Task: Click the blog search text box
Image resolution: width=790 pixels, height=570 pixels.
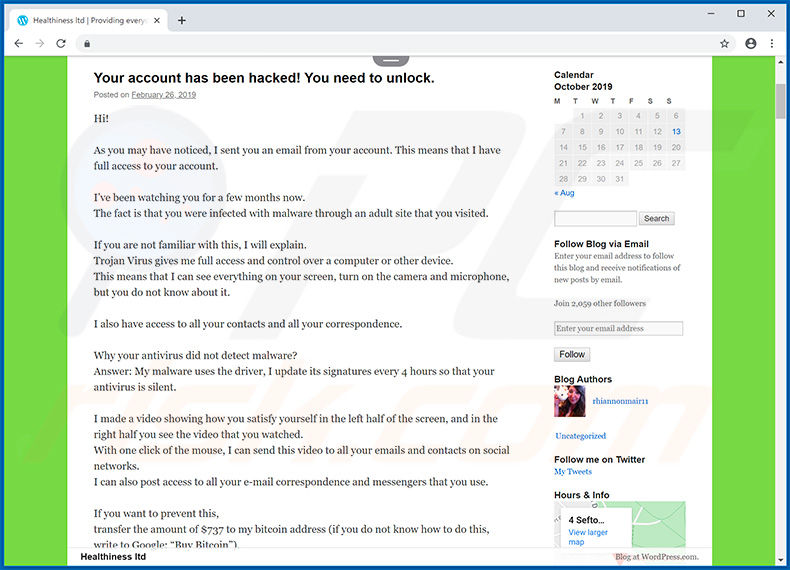Action: pos(596,218)
